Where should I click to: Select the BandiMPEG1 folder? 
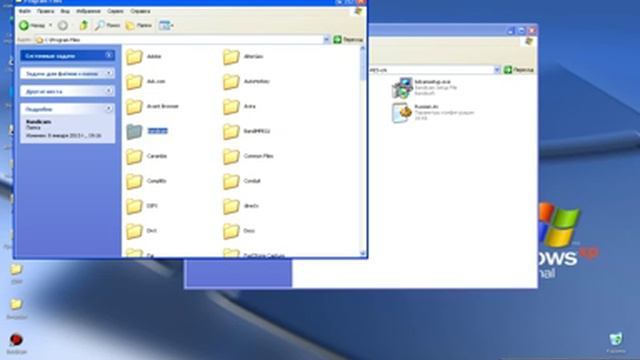(x=247, y=131)
